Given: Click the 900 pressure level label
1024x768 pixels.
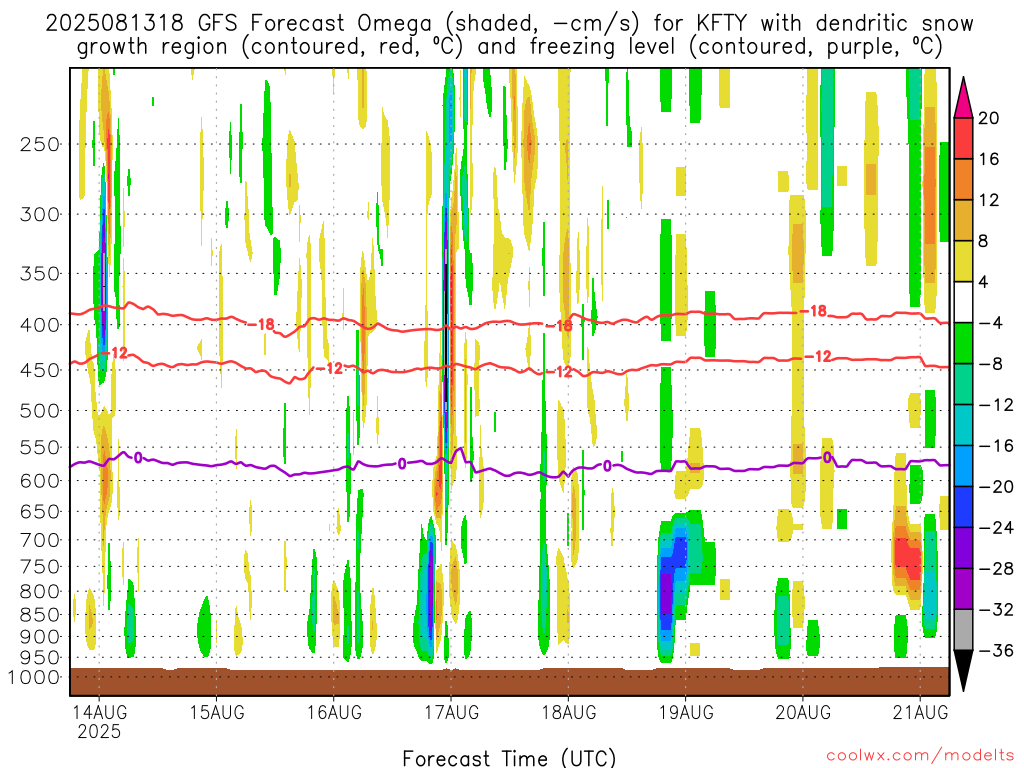Looking at the screenshot, I should point(40,637).
